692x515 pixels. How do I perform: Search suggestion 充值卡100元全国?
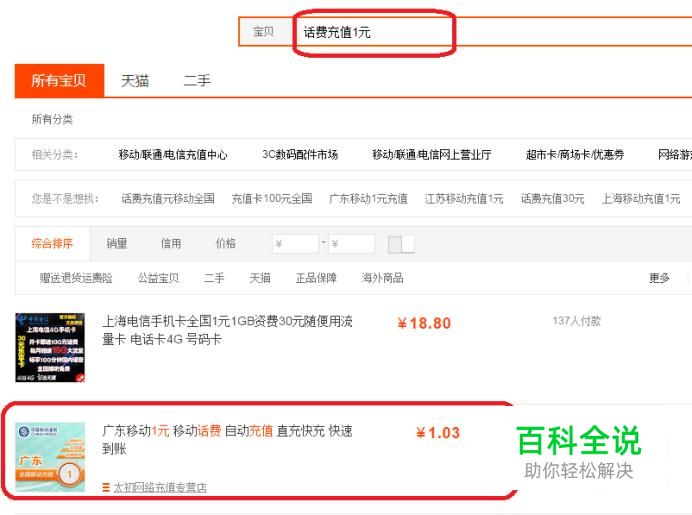(x=272, y=199)
